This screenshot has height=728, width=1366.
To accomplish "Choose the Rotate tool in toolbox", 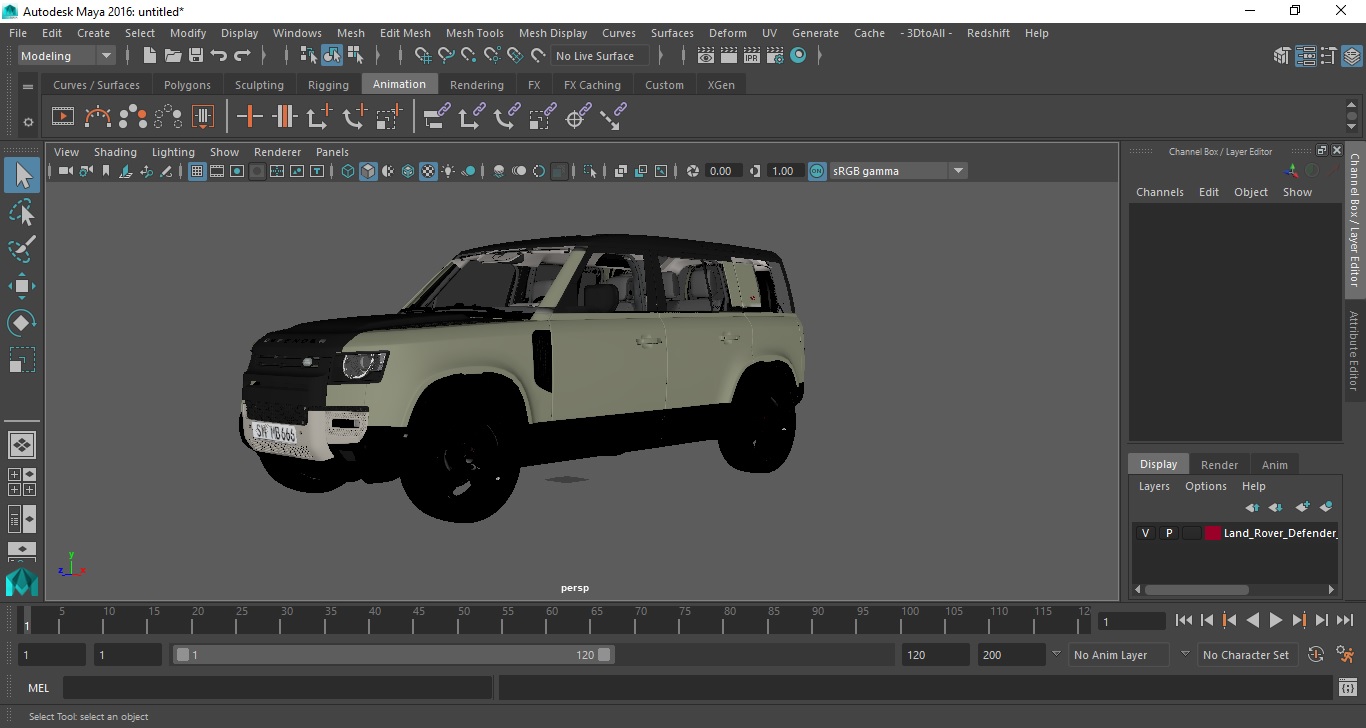I will coord(22,322).
